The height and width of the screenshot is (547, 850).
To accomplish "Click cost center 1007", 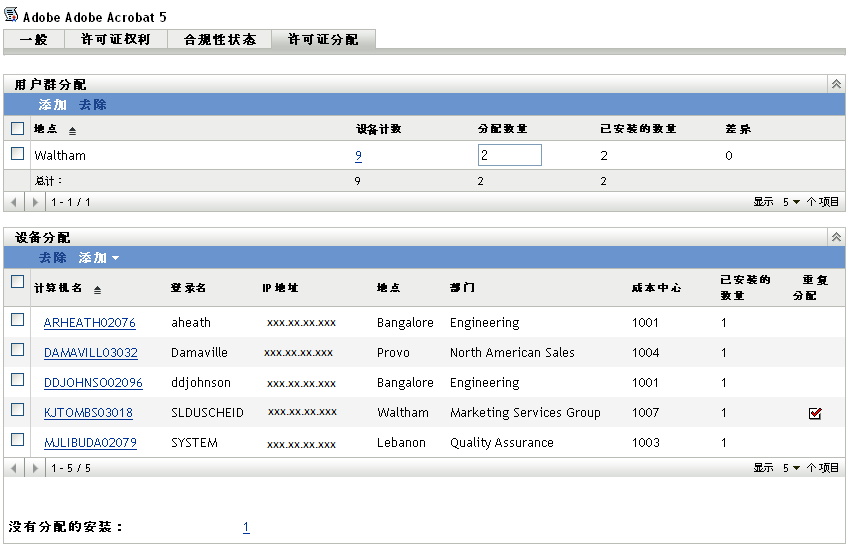I will coord(645,413).
